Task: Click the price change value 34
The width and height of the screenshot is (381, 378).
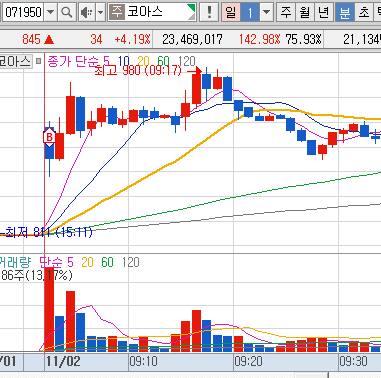Action: [x=96, y=39]
